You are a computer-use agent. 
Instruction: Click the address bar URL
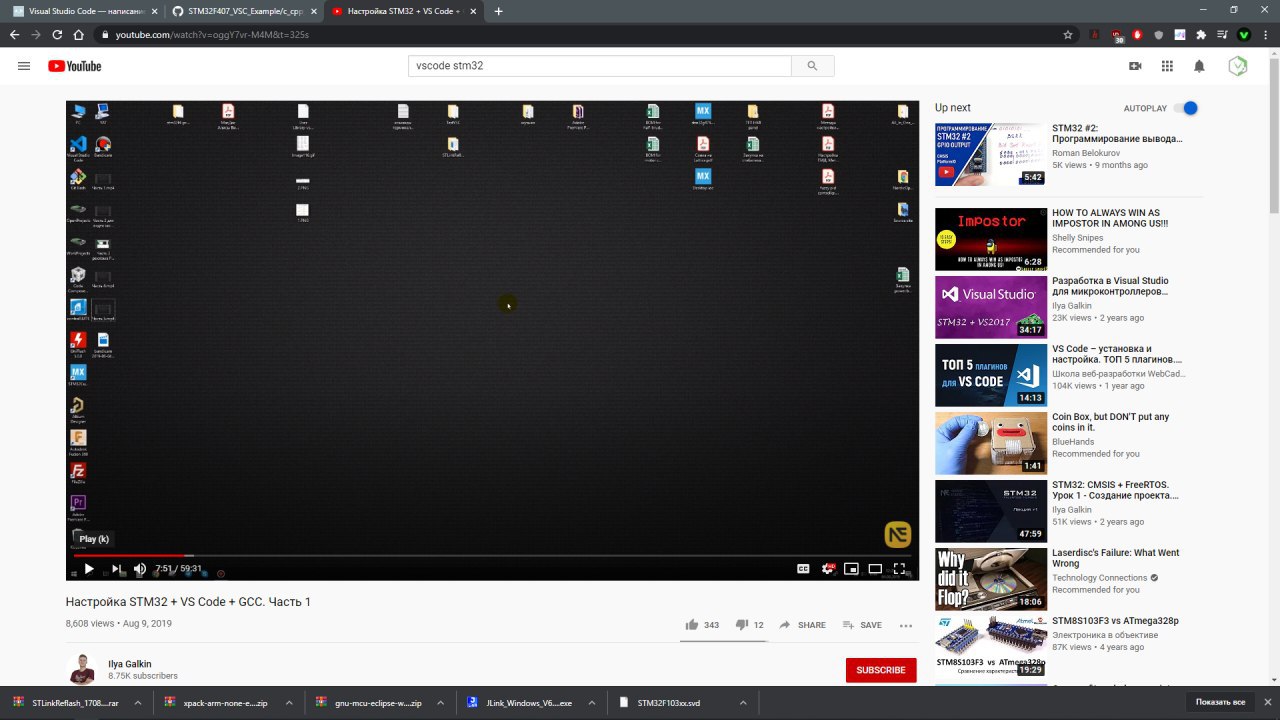click(x=212, y=34)
